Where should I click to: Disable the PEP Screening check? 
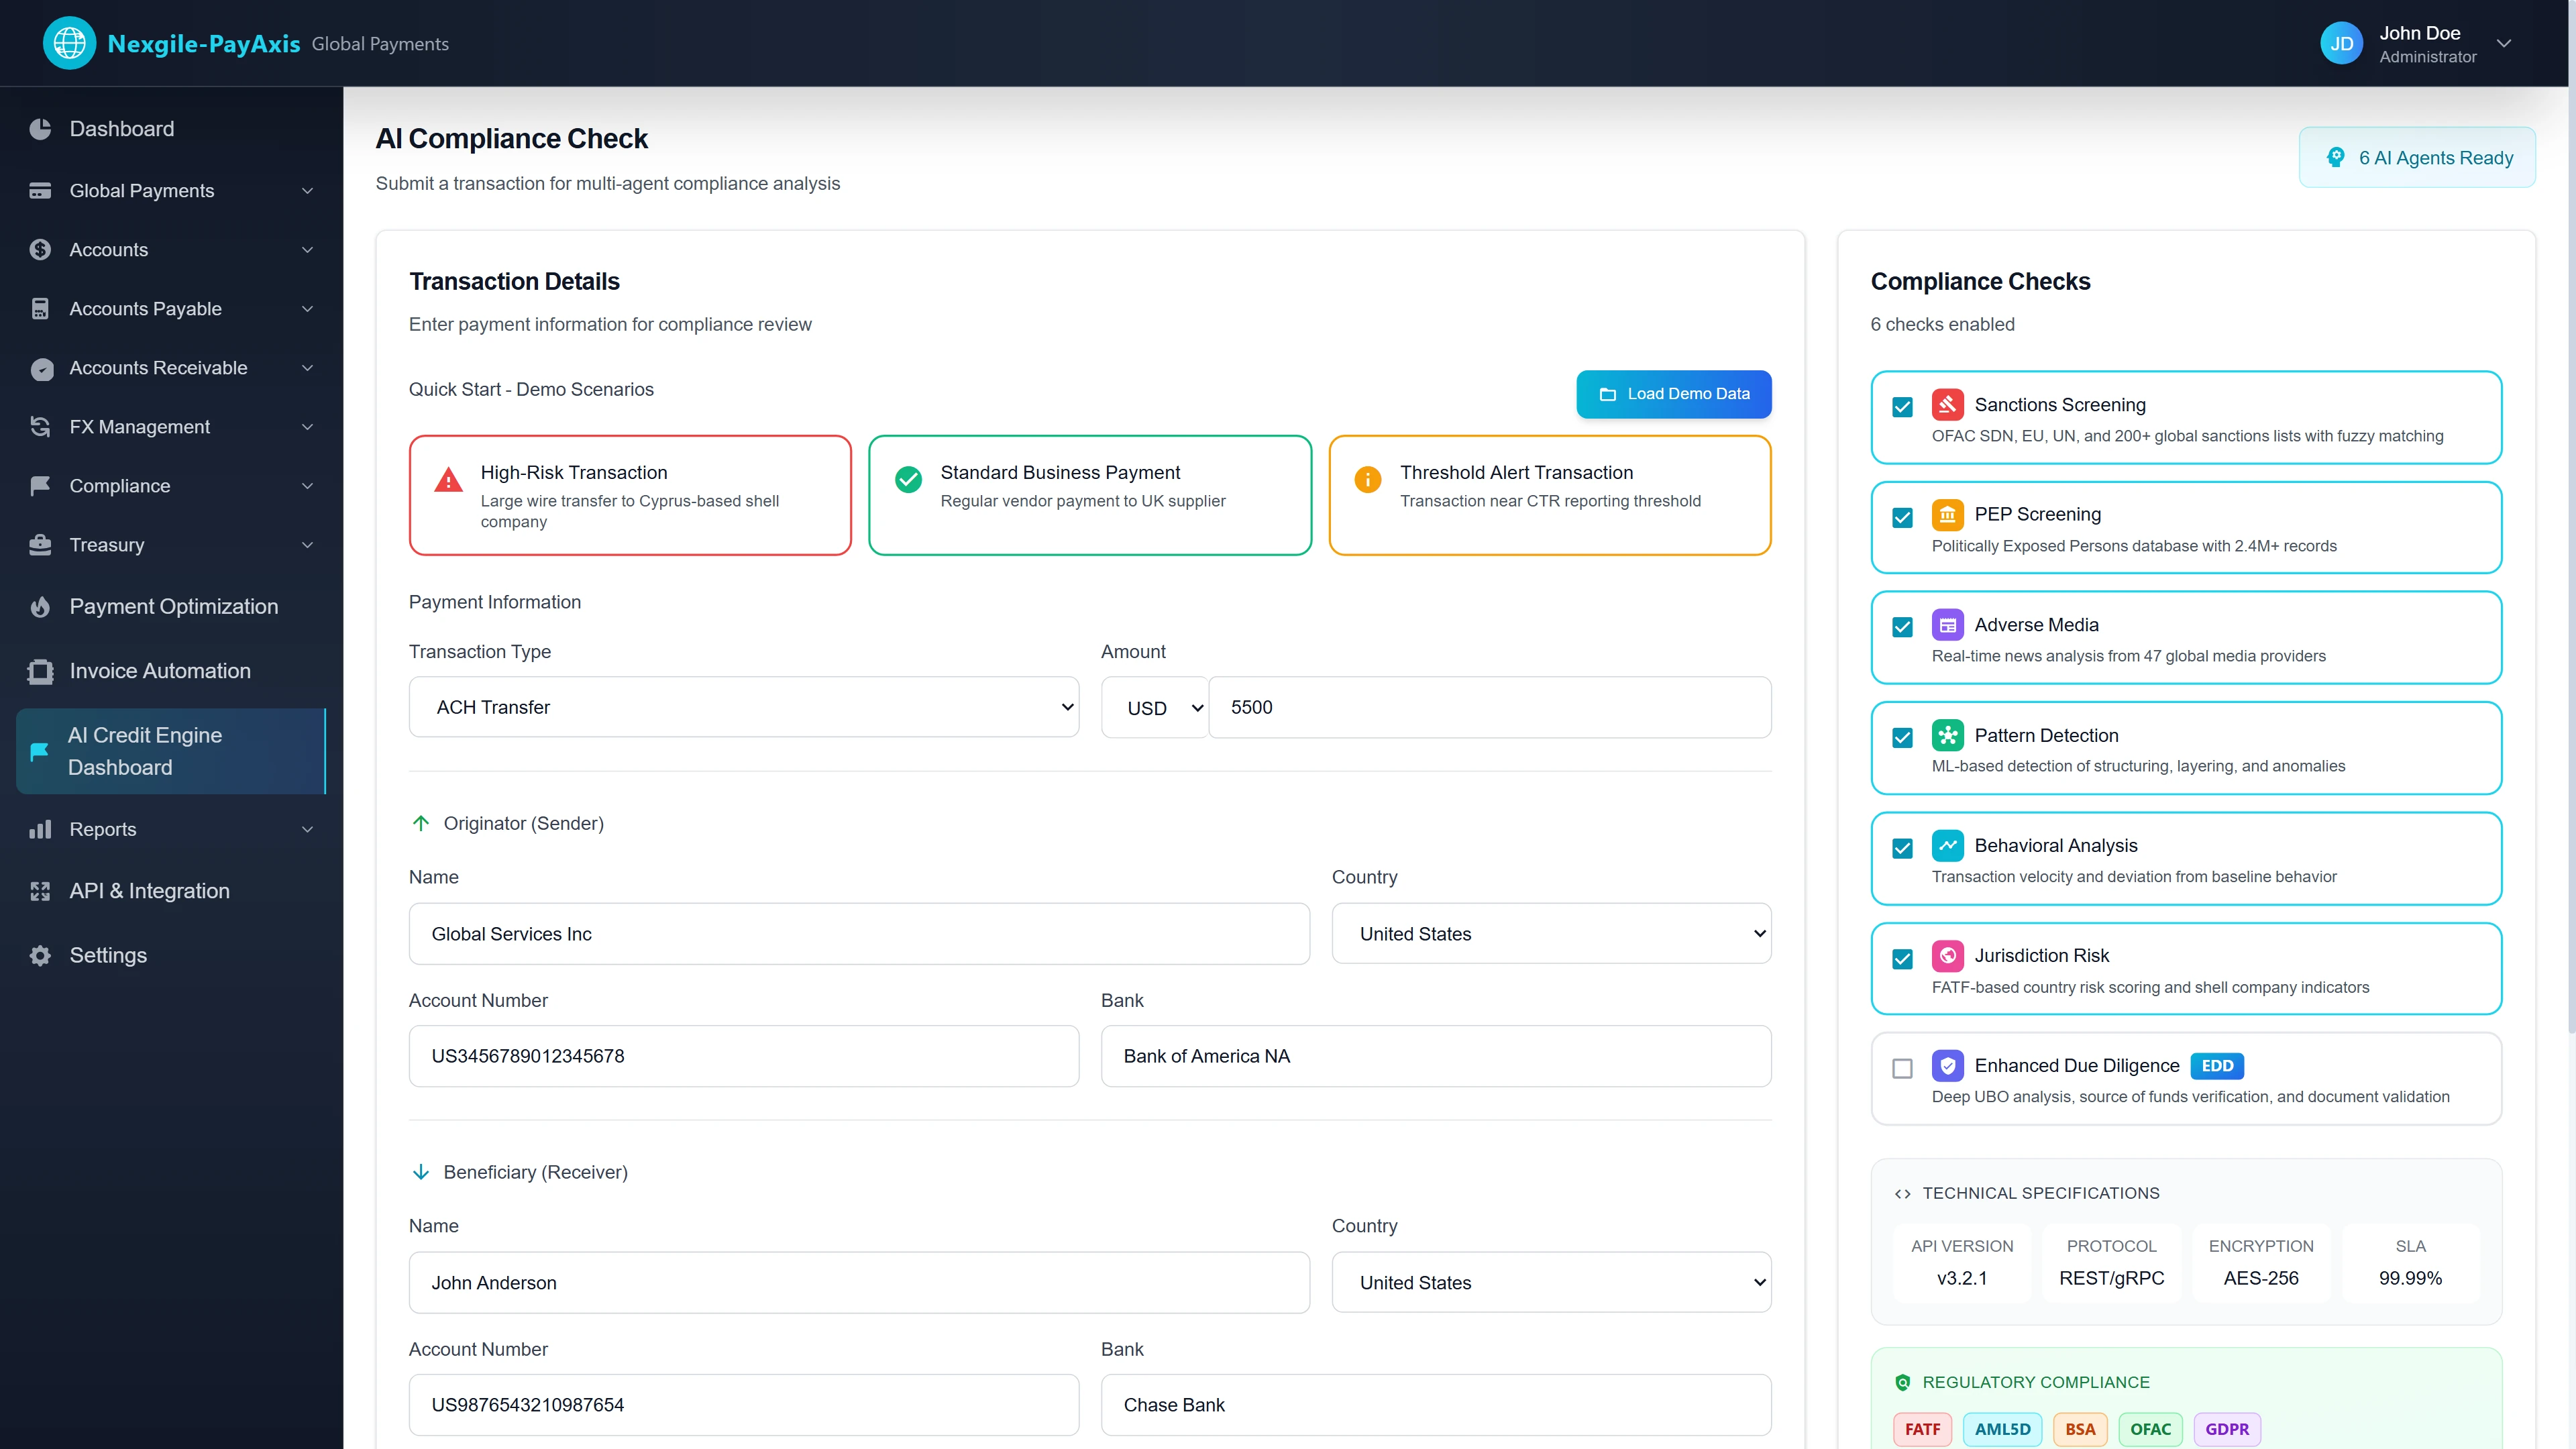coord(1902,517)
